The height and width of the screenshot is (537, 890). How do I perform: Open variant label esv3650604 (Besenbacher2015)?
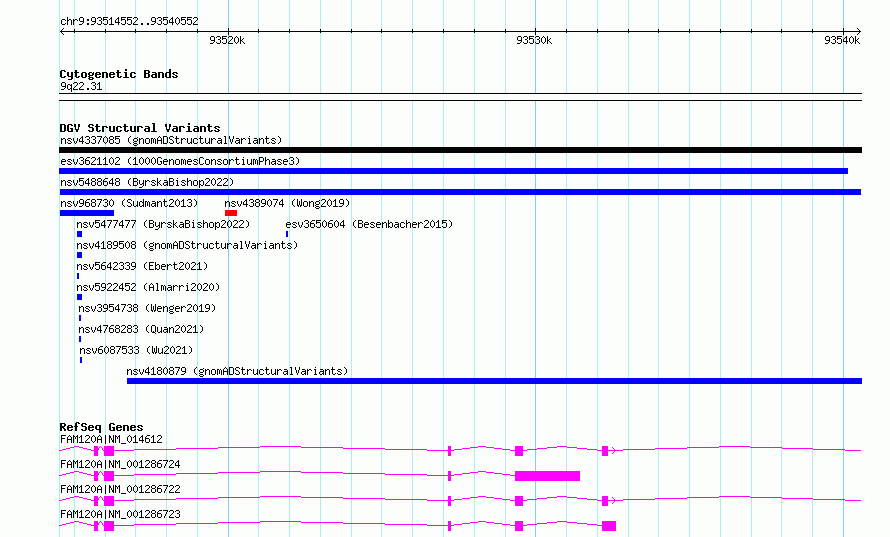[x=369, y=224]
